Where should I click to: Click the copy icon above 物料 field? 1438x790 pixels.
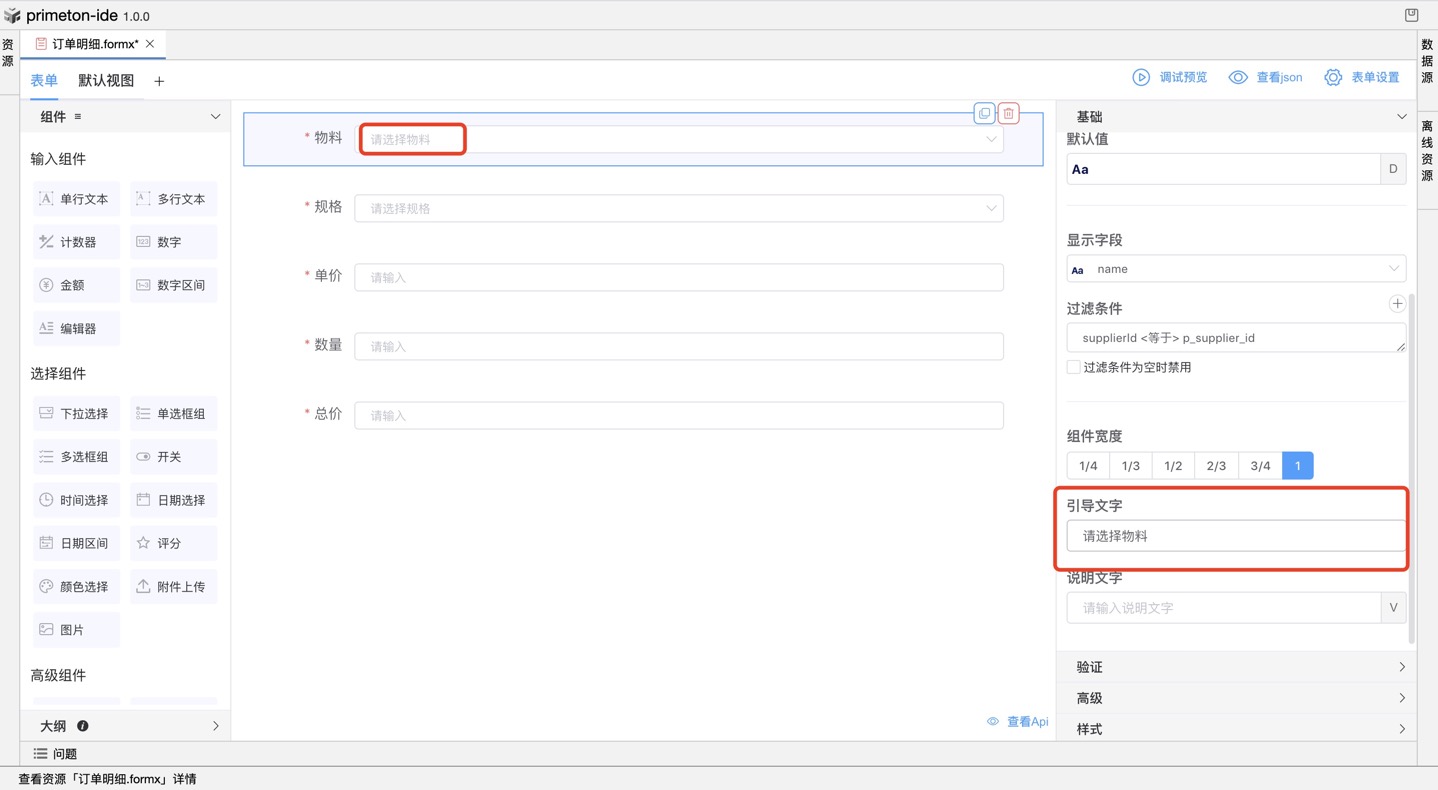click(984, 113)
